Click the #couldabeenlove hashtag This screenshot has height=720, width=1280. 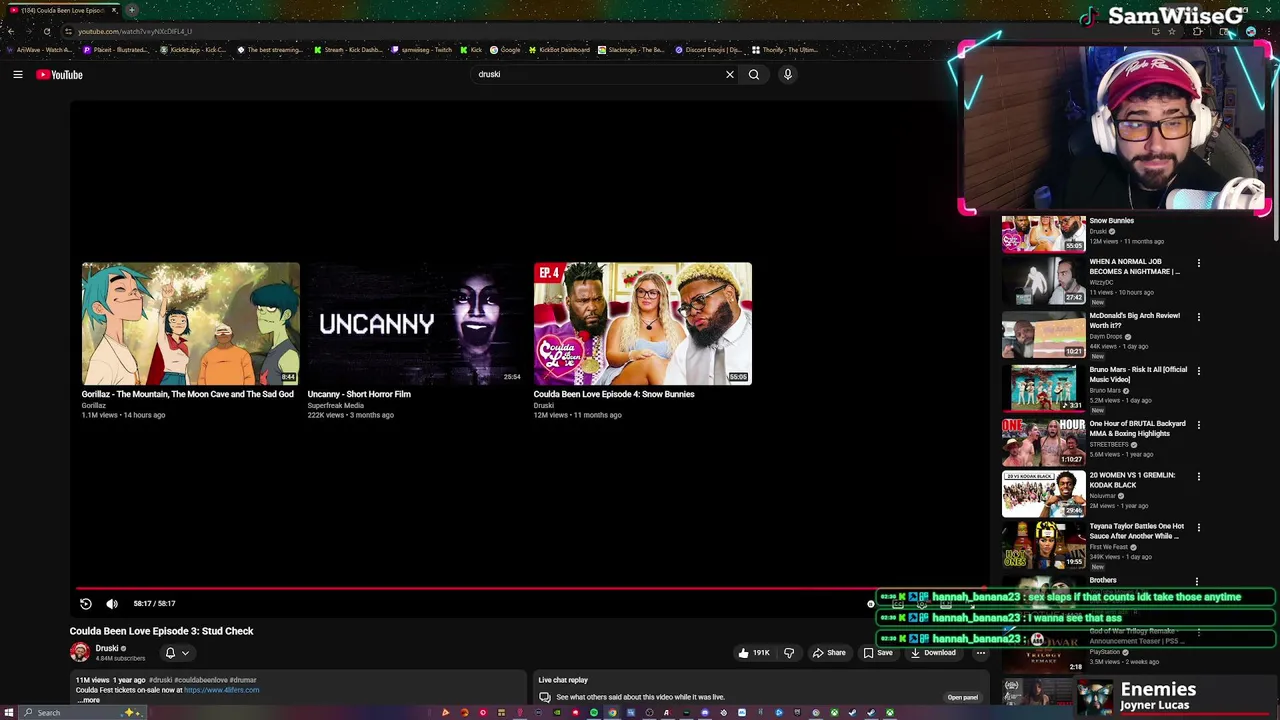(x=203, y=680)
